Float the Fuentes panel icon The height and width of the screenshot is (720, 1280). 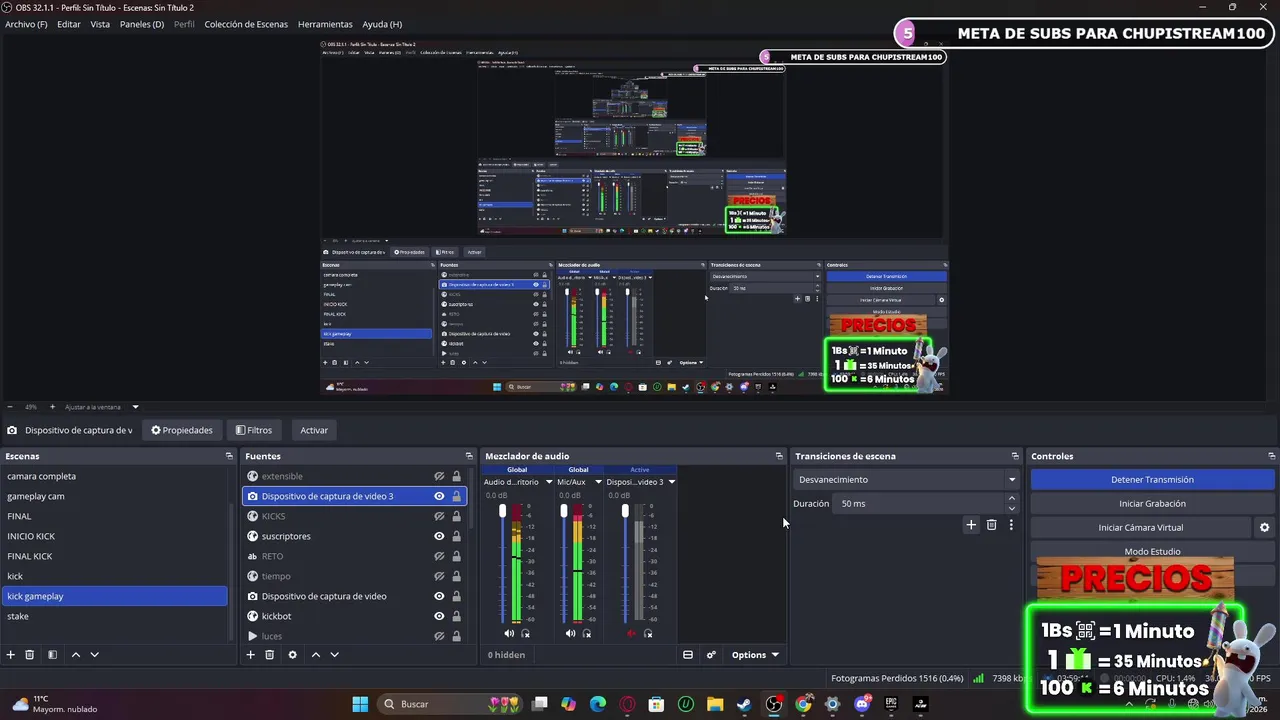[469, 456]
